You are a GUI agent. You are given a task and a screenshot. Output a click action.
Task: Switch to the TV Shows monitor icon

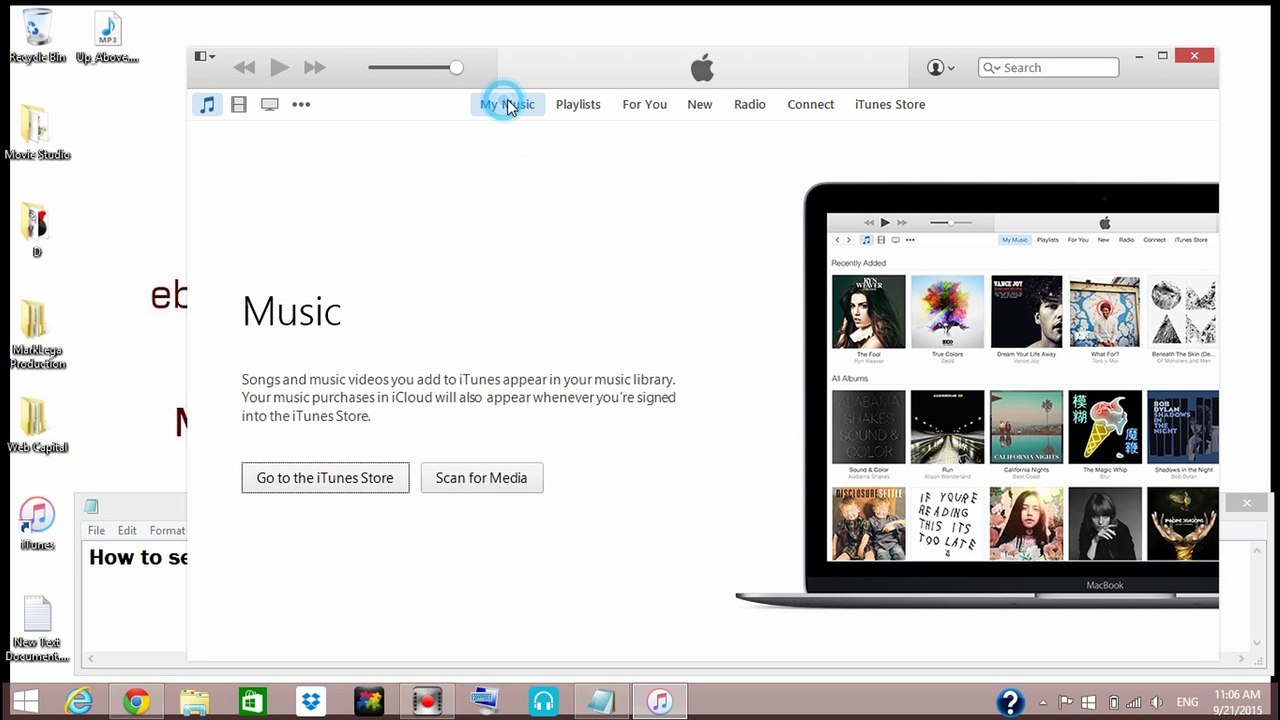coord(270,104)
